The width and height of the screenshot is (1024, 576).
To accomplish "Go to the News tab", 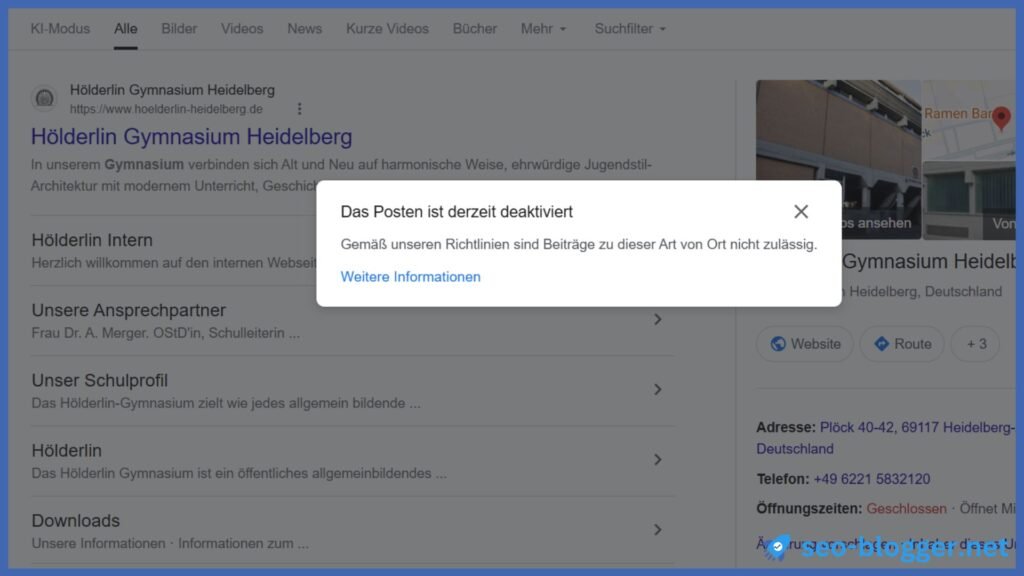I will [x=304, y=29].
